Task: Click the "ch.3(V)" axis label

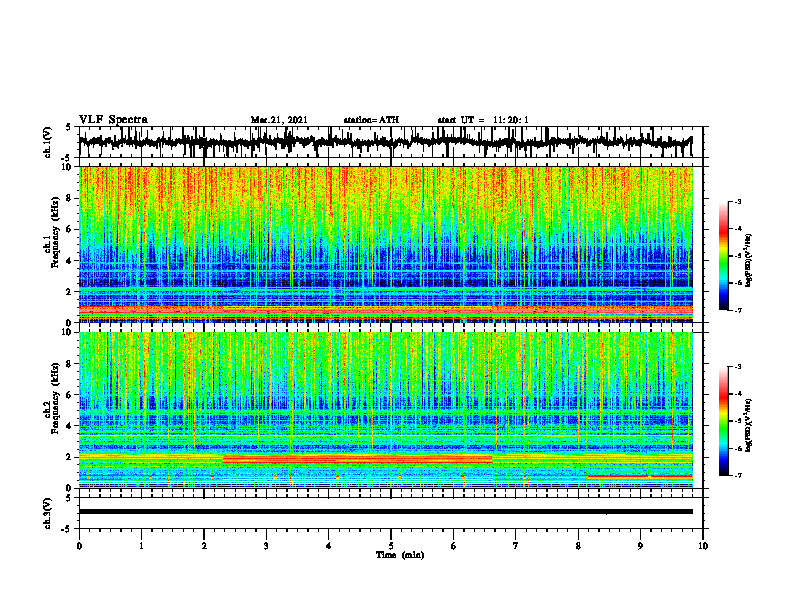Action: point(48,513)
